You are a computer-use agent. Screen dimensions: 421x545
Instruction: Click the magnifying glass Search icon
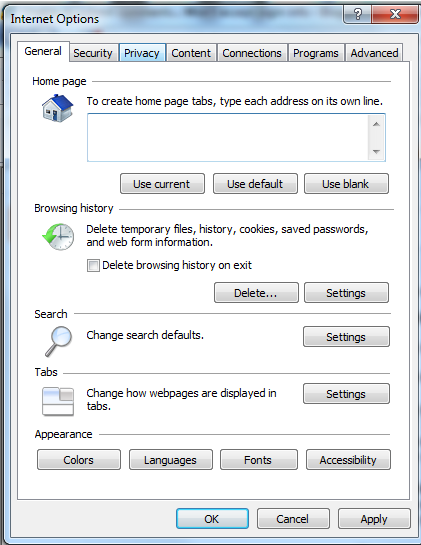pyautogui.click(x=58, y=341)
